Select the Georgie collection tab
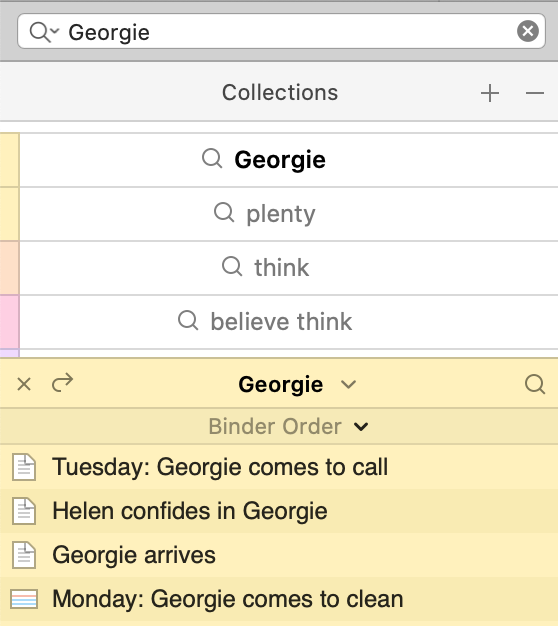 pyautogui.click(x=289, y=160)
